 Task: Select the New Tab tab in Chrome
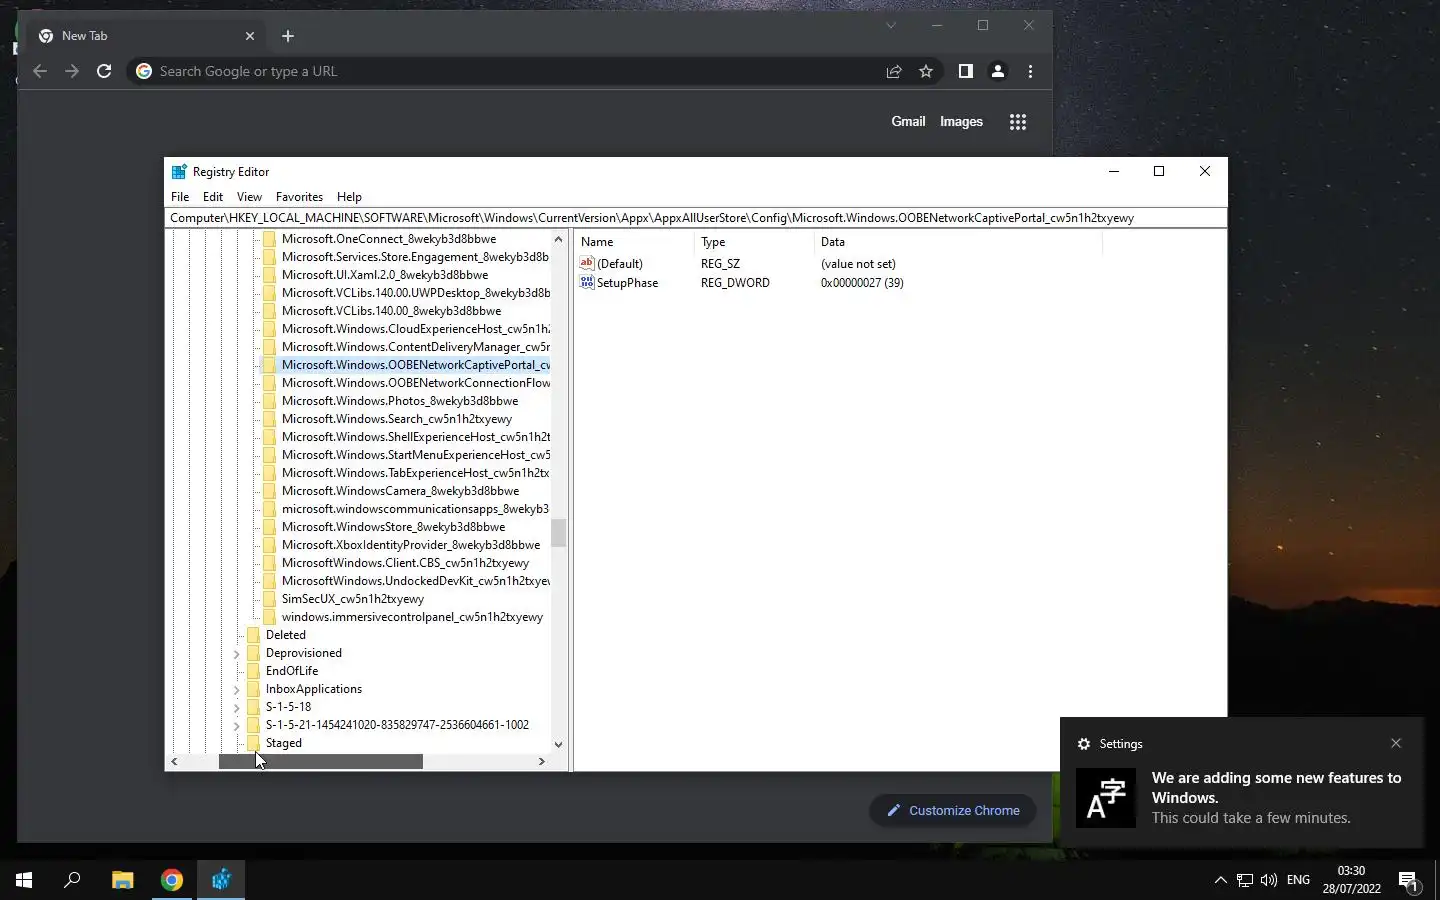(146, 36)
